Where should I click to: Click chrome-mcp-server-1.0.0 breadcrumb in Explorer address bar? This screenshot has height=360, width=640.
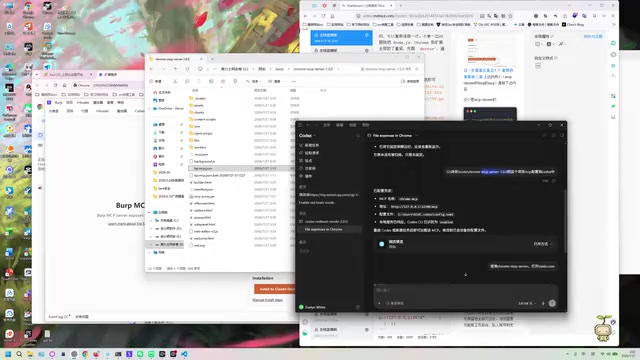(313, 69)
